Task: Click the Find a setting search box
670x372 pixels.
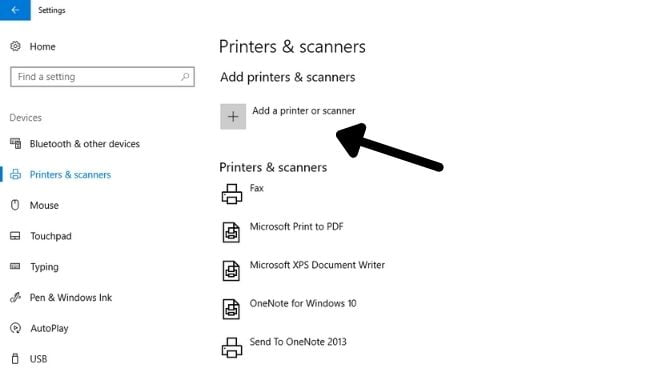Action: click(x=103, y=77)
